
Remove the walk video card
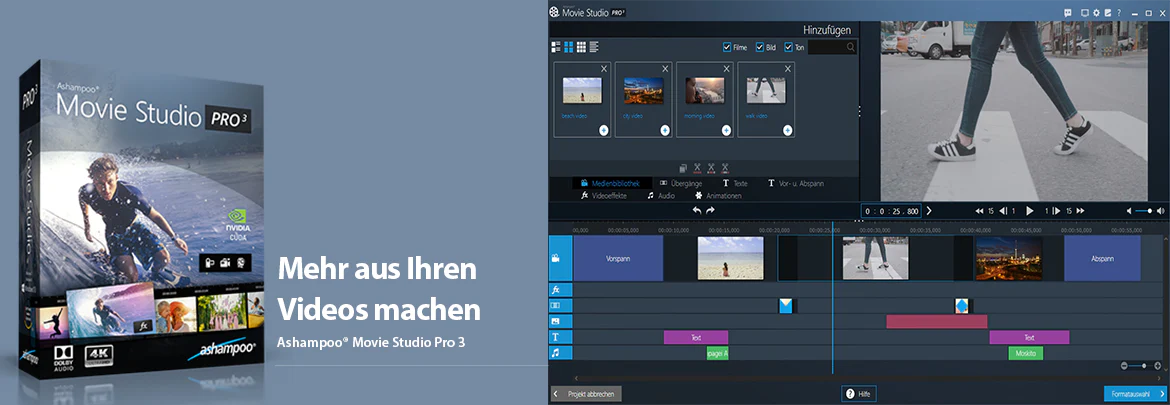787,69
